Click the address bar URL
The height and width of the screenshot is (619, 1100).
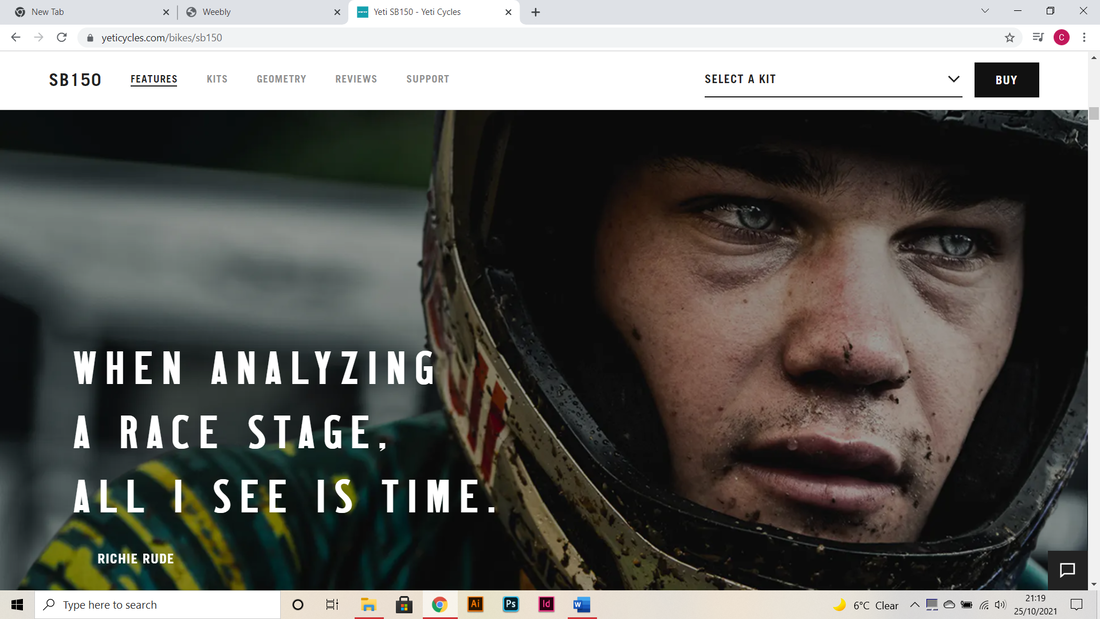point(161,38)
